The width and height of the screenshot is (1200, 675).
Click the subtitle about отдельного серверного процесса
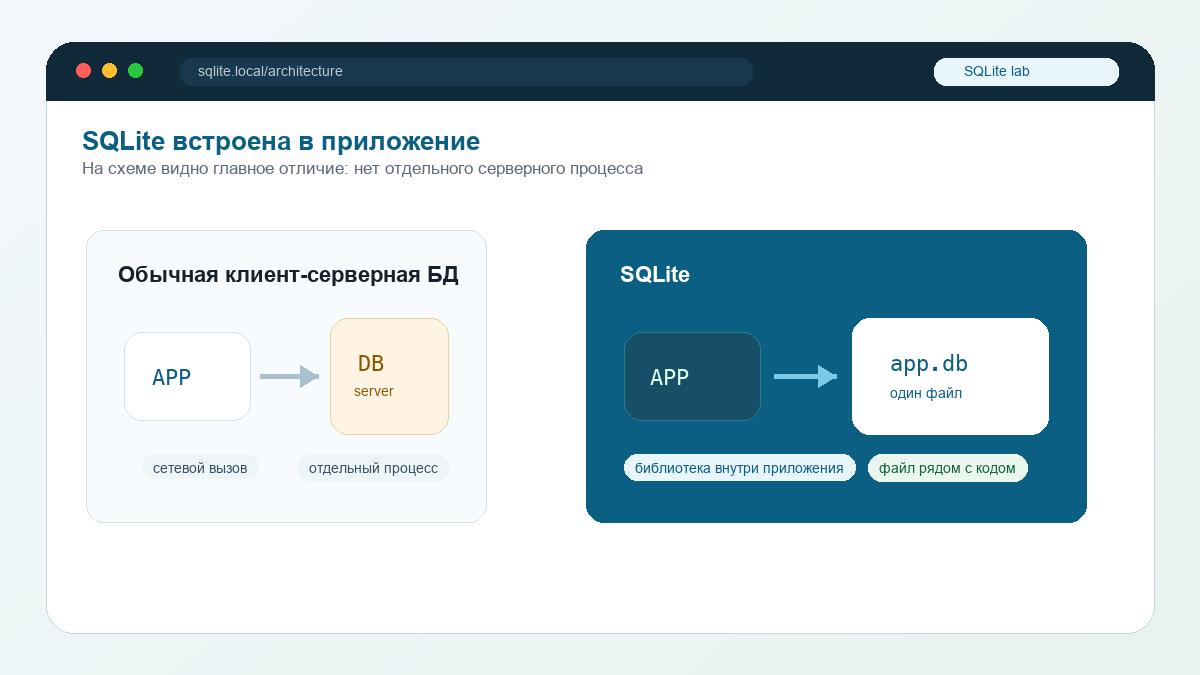(x=362, y=169)
